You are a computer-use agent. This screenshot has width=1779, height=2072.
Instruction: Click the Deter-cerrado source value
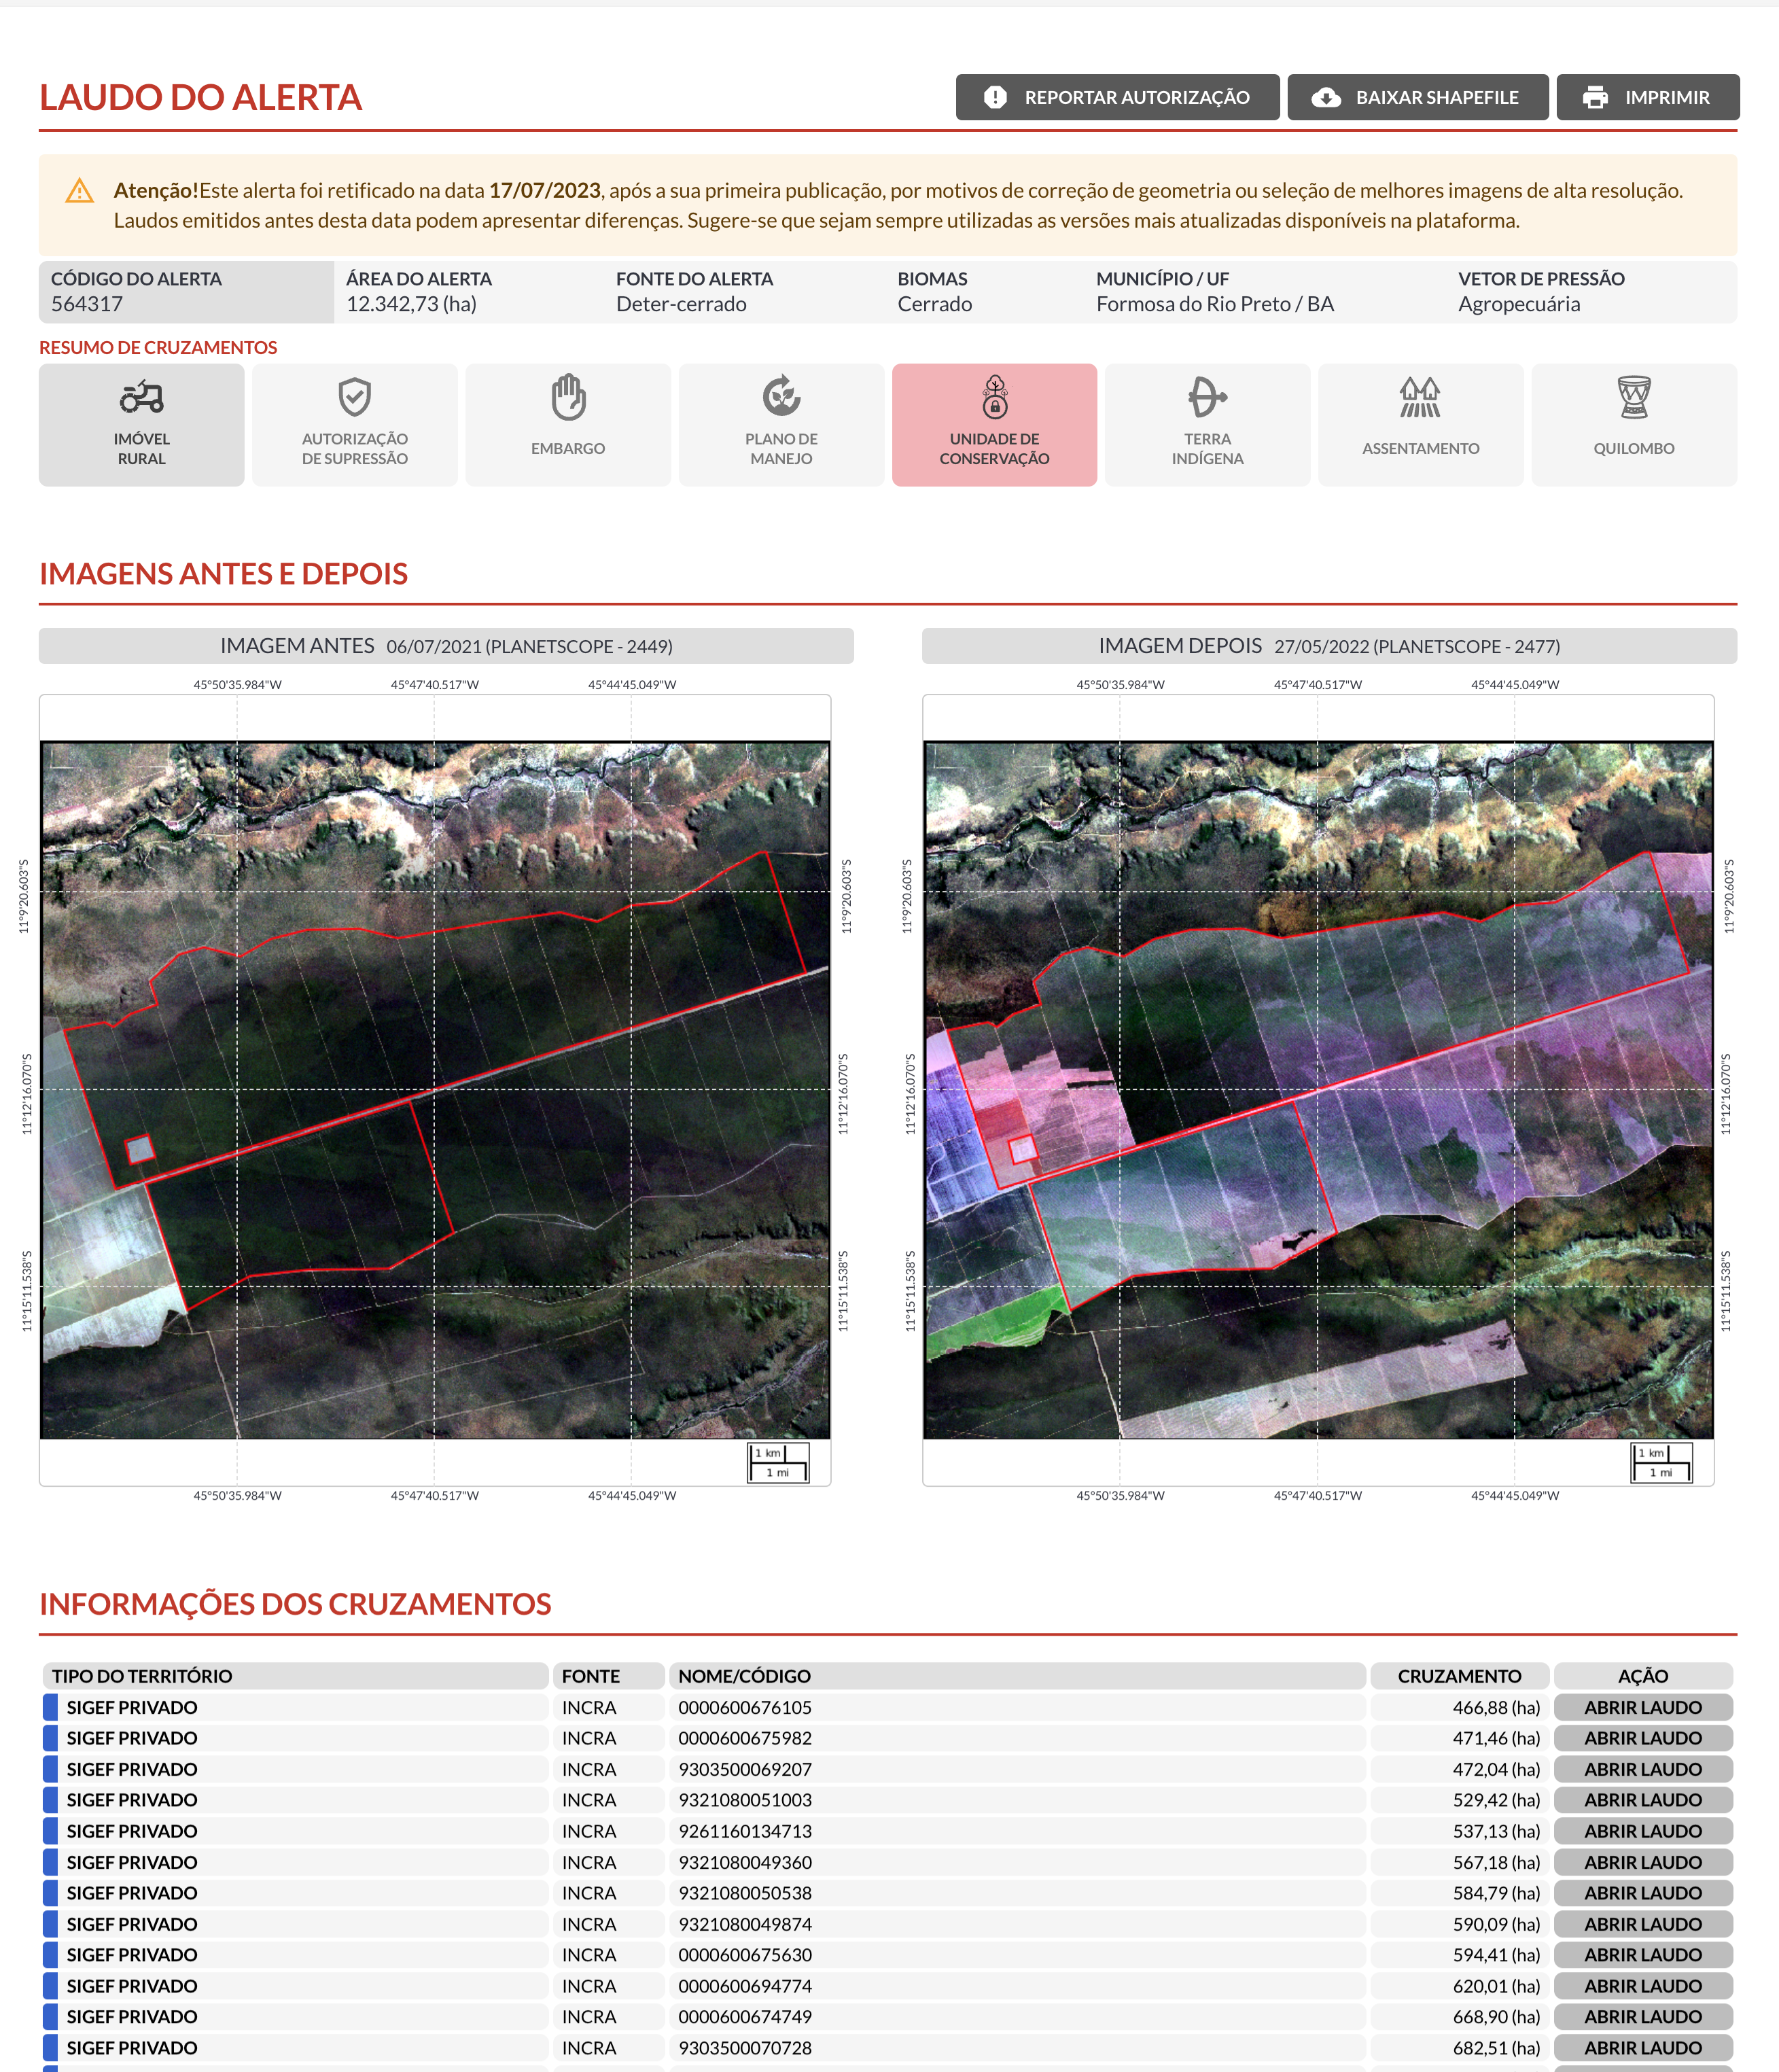[x=681, y=304]
